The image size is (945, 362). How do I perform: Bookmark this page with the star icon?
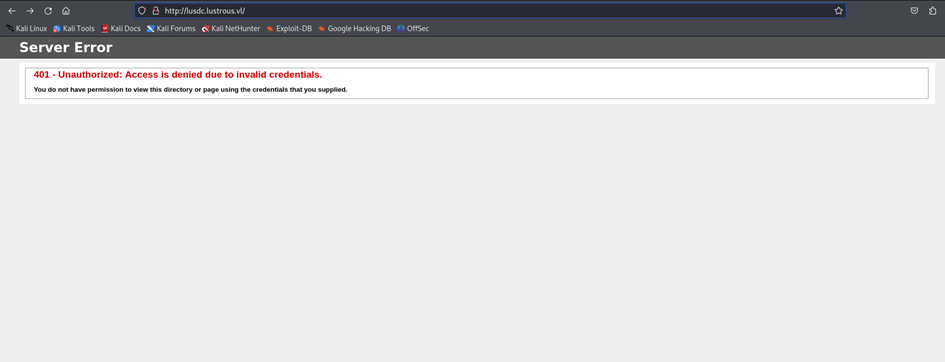click(x=838, y=11)
